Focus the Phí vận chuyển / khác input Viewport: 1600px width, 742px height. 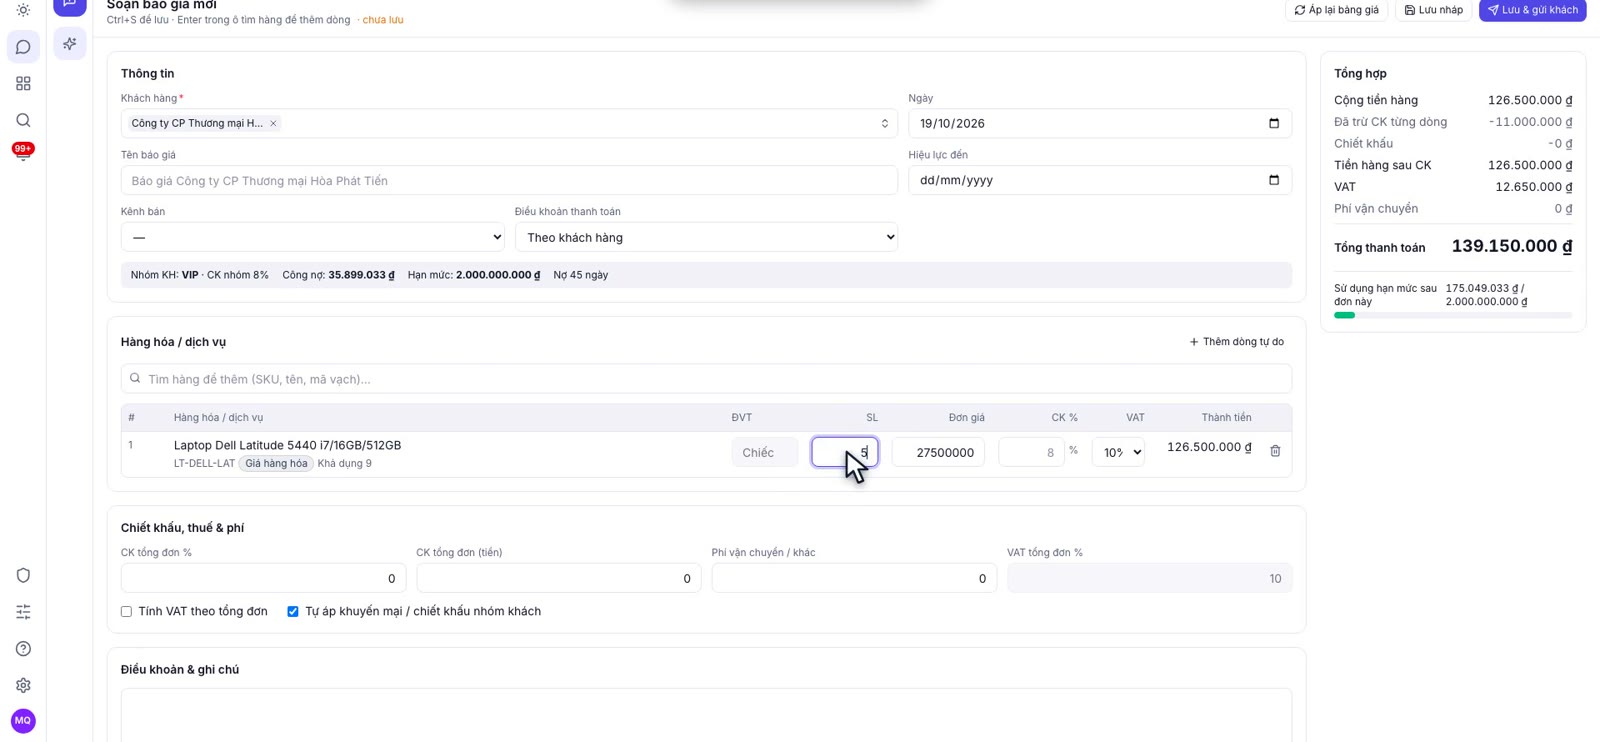tap(854, 578)
